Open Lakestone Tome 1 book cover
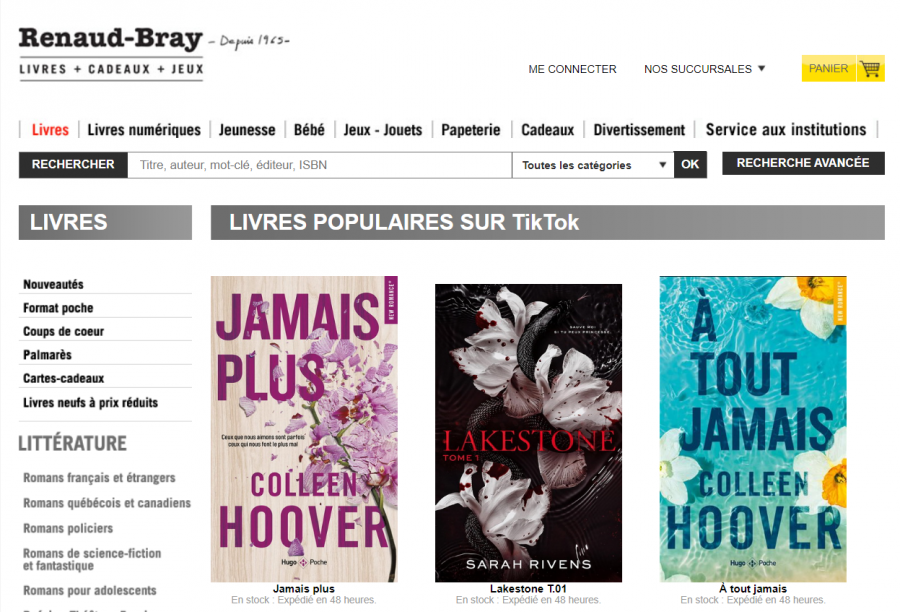Viewport: 900px width, 612px height. coord(528,433)
